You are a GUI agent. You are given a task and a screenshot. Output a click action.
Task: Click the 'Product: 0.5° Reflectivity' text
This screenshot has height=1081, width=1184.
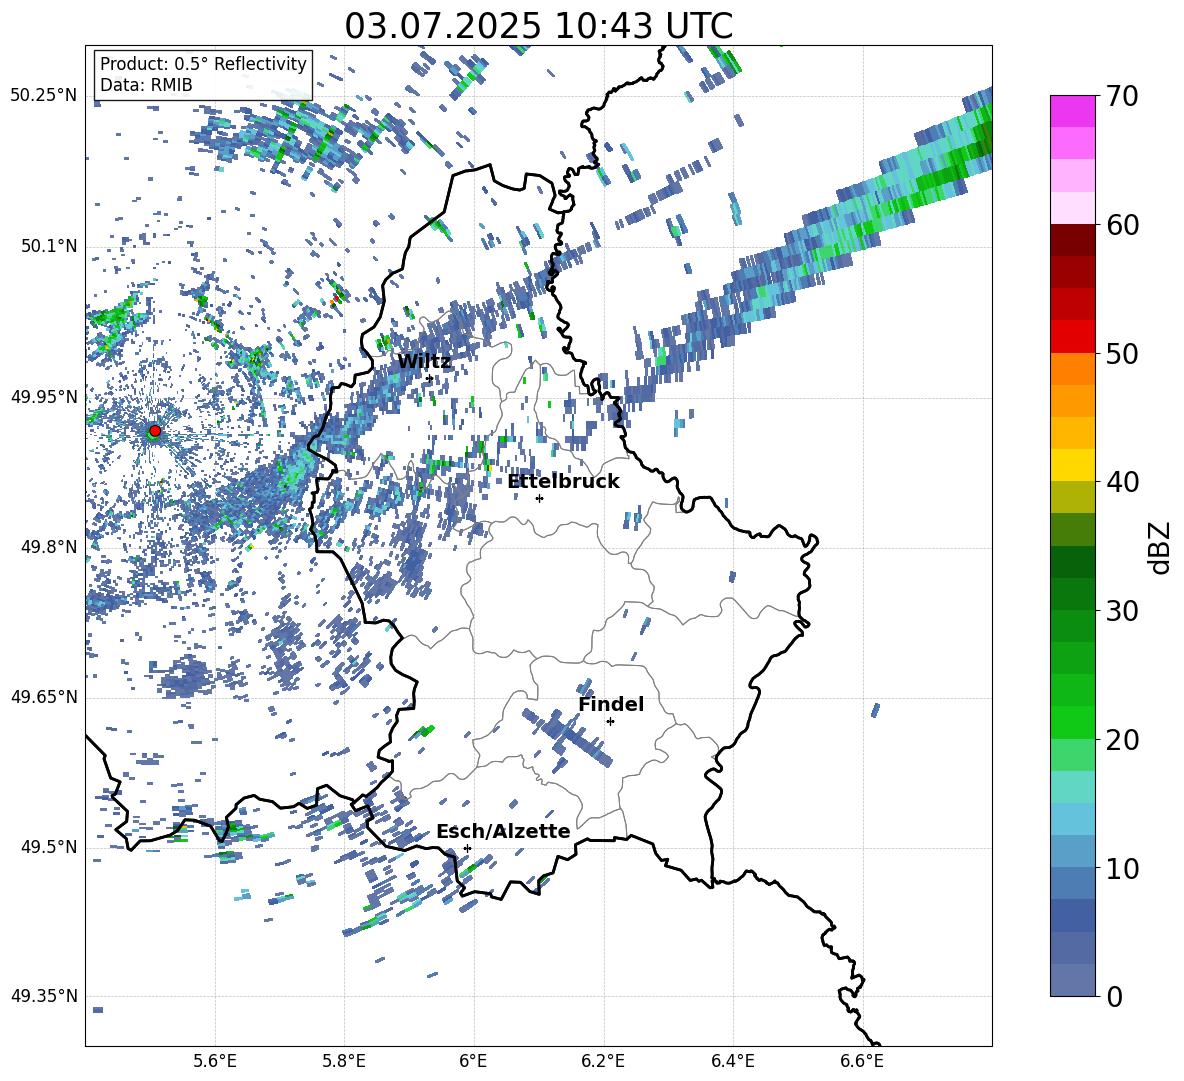point(203,63)
